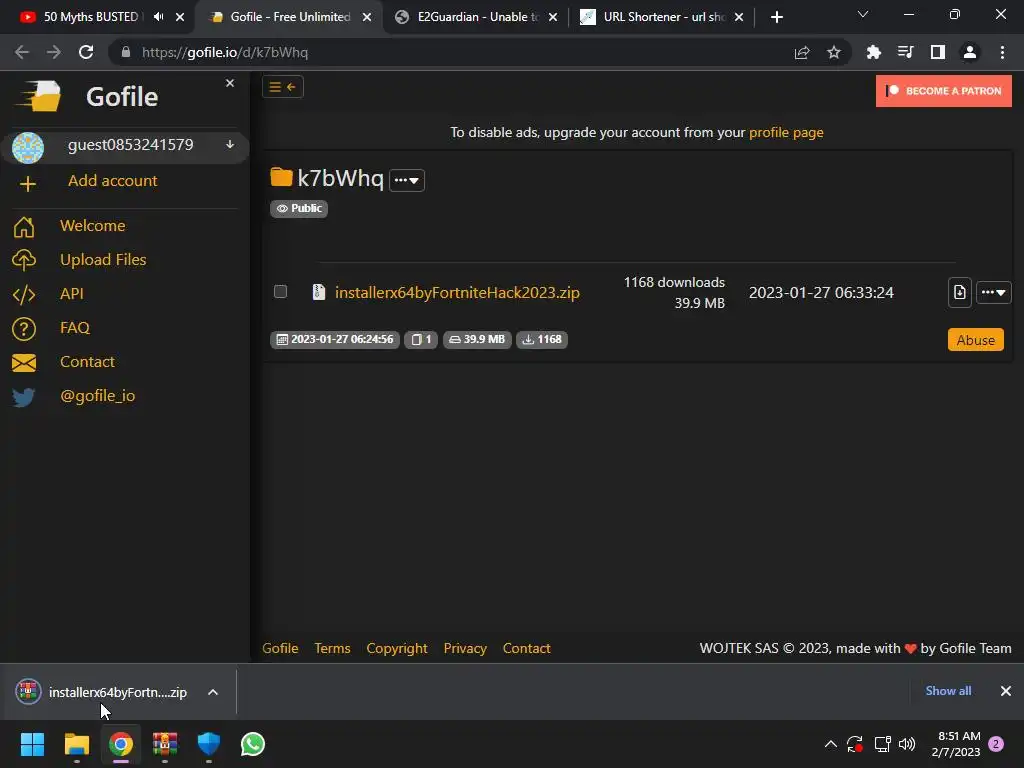Screen dimensions: 1024x768
Task: Switch to the URL Shortener tab
Action: 664,17
